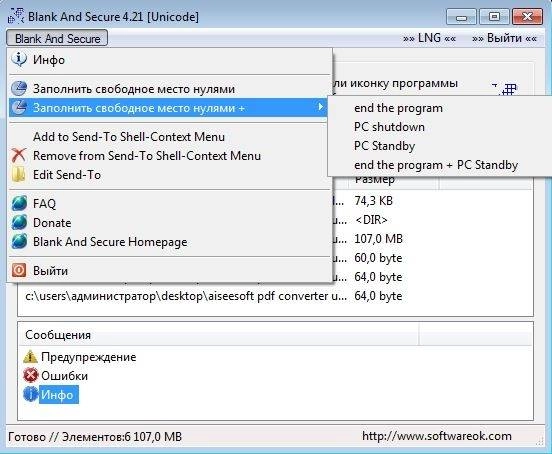Screen dimensions: 552x454
Task: Click the application icon in the title bar
Action: click(16, 16)
